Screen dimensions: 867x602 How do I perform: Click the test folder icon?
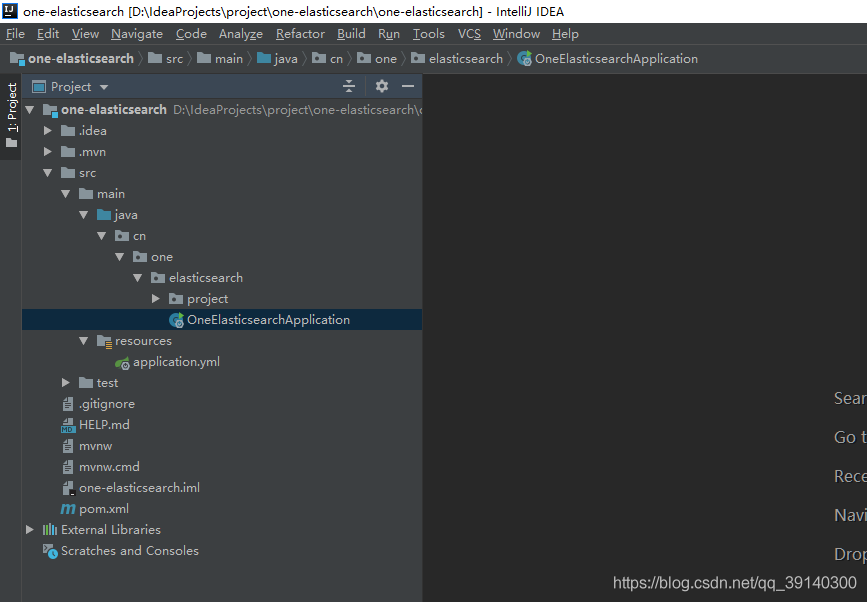86,383
